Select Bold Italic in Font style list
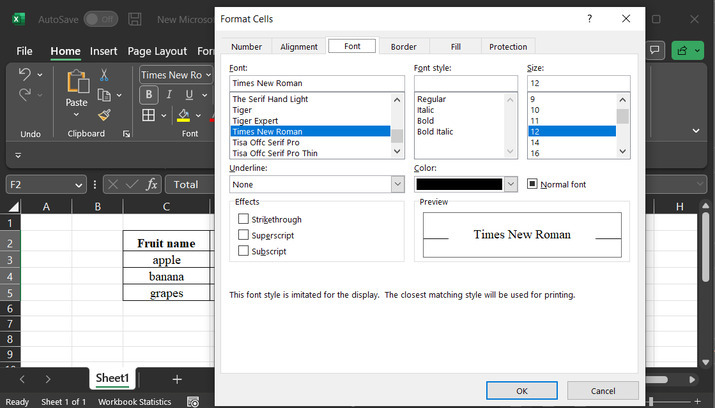Screen dimensions: 715x408 (x=435, y=131)
